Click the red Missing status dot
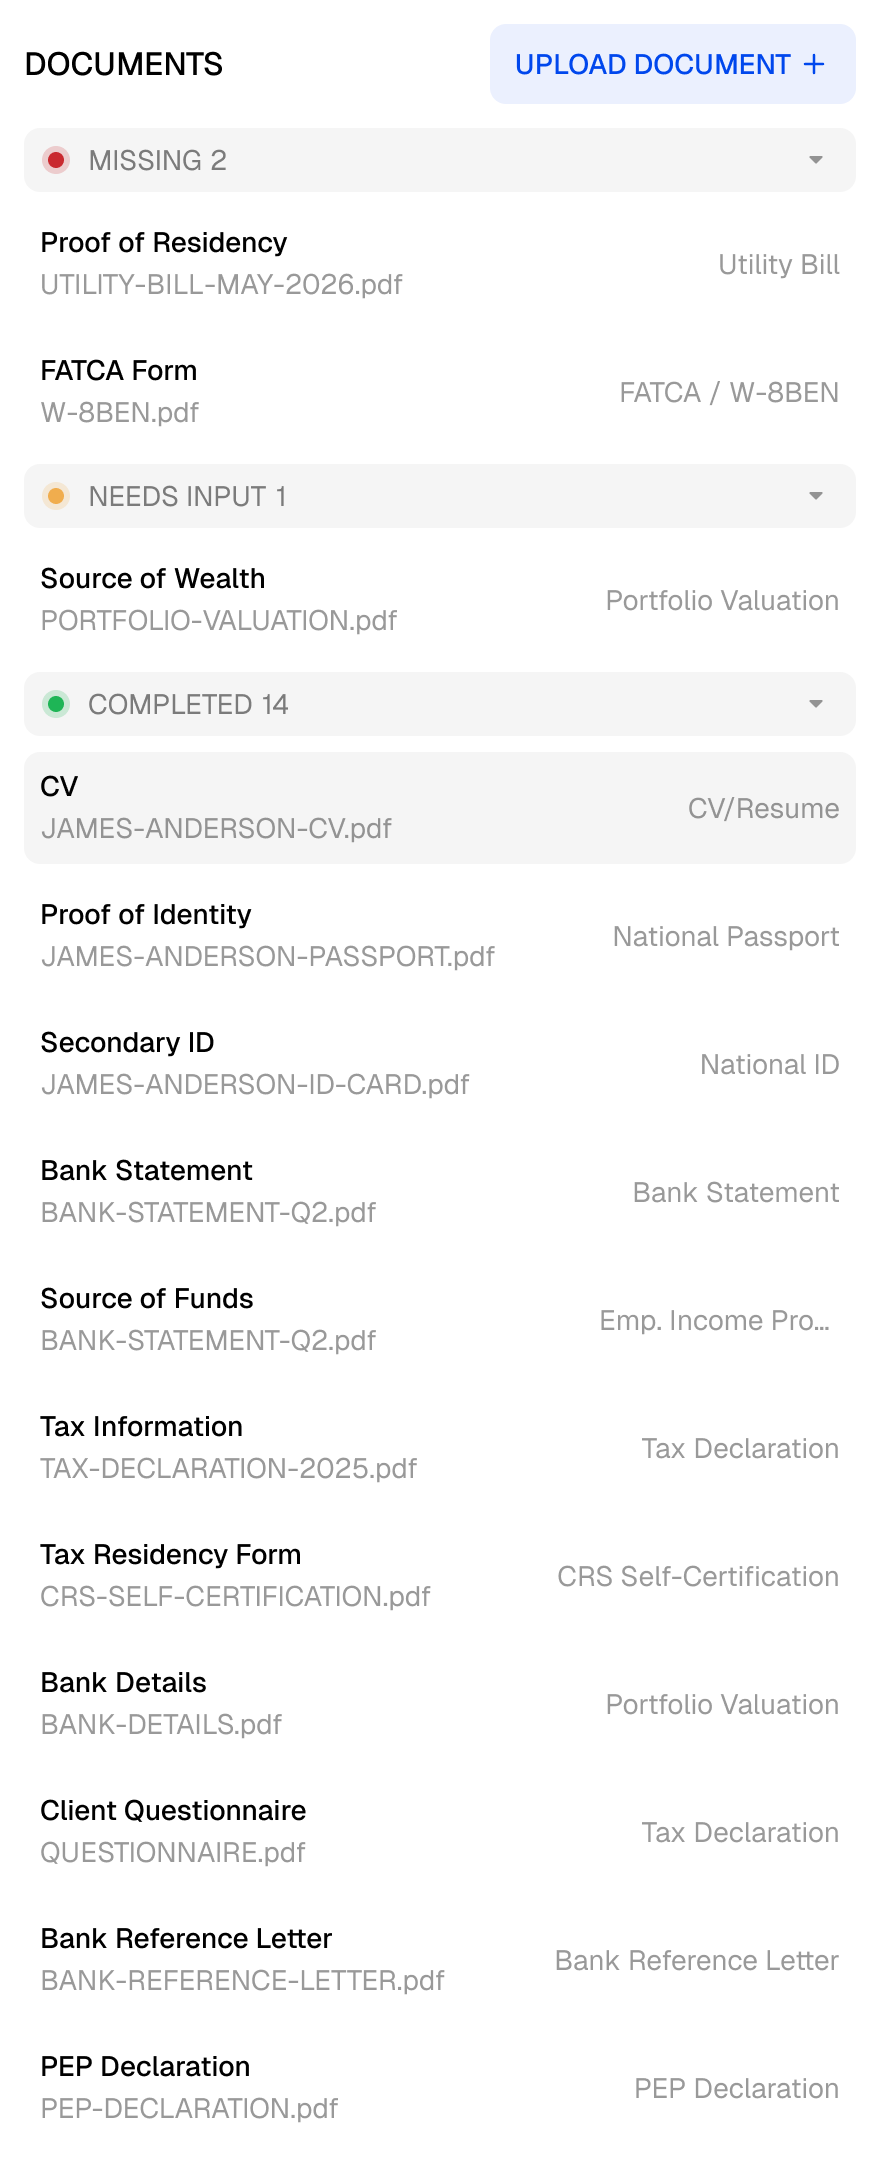Image resolution: width=880 pixels, height=2170 pixels. (56, 160)
